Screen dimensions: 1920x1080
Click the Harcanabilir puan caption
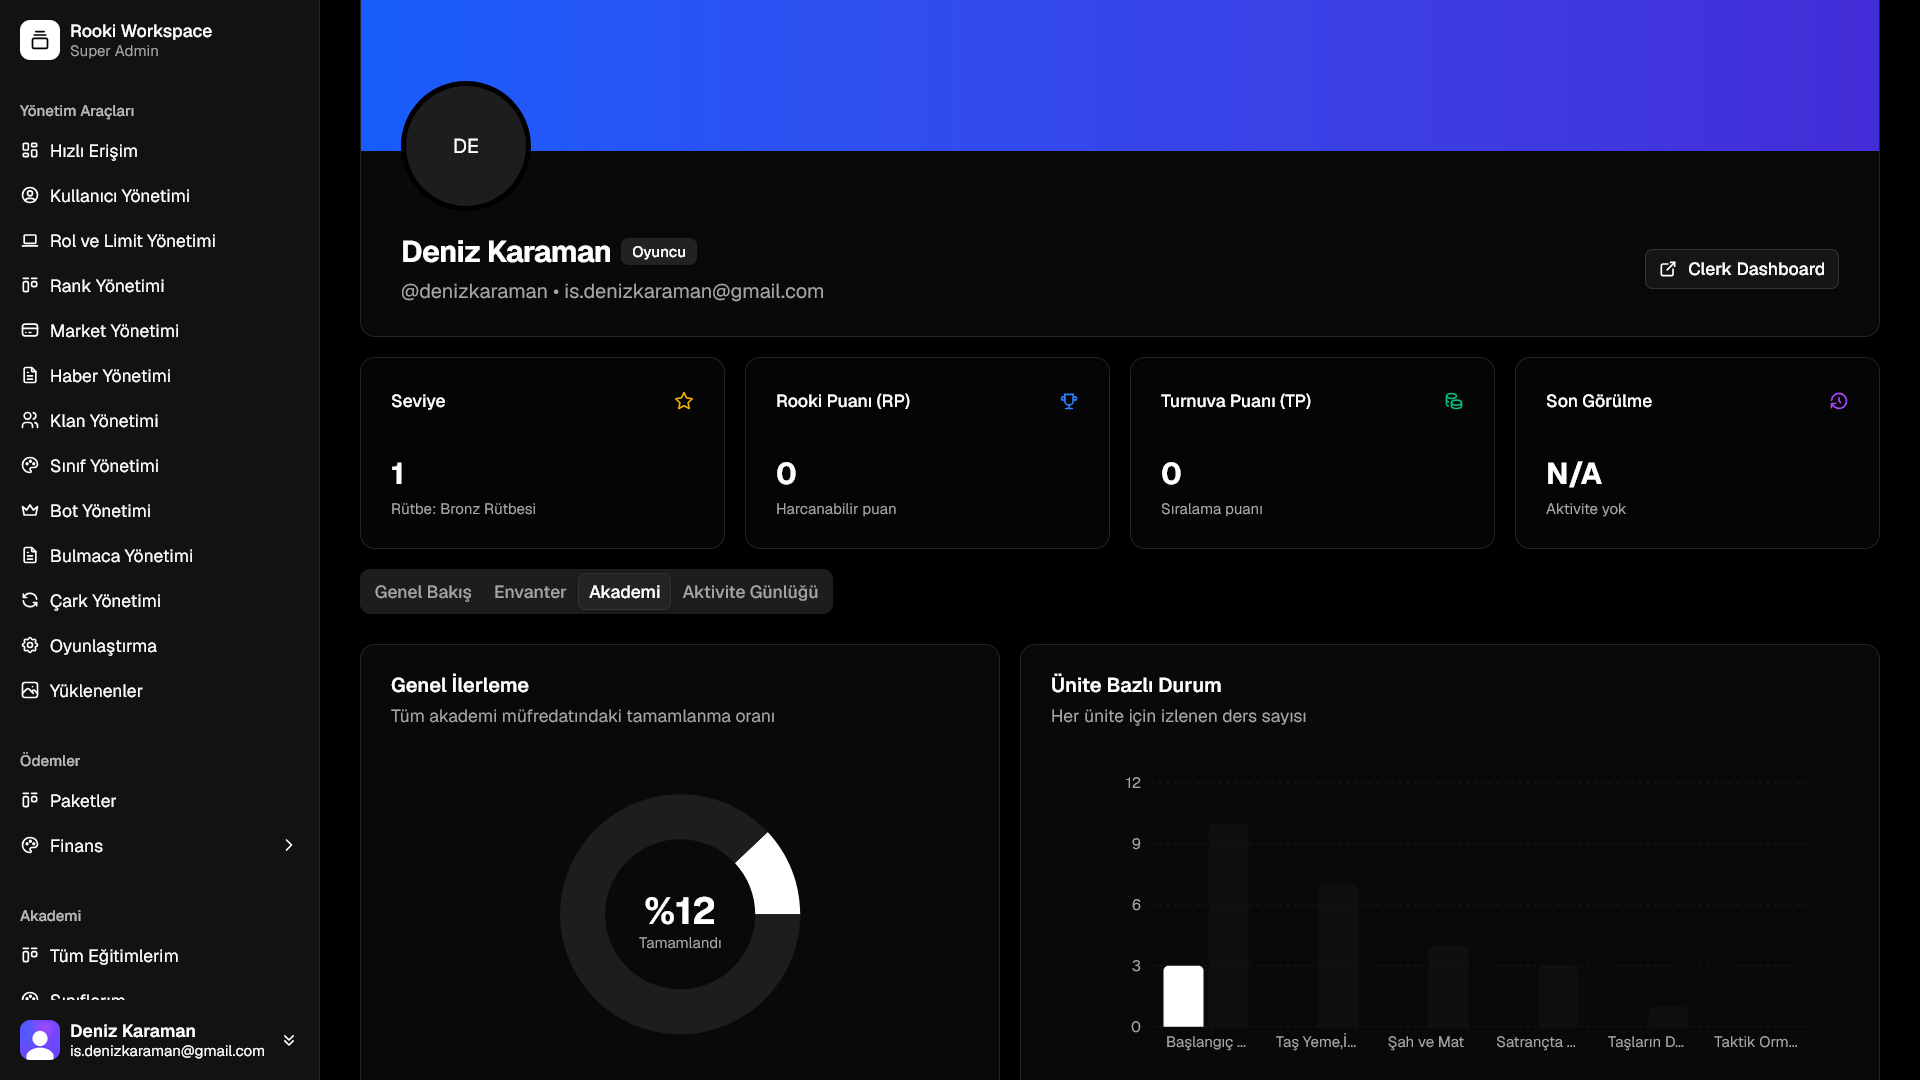(x=836, y=509)
